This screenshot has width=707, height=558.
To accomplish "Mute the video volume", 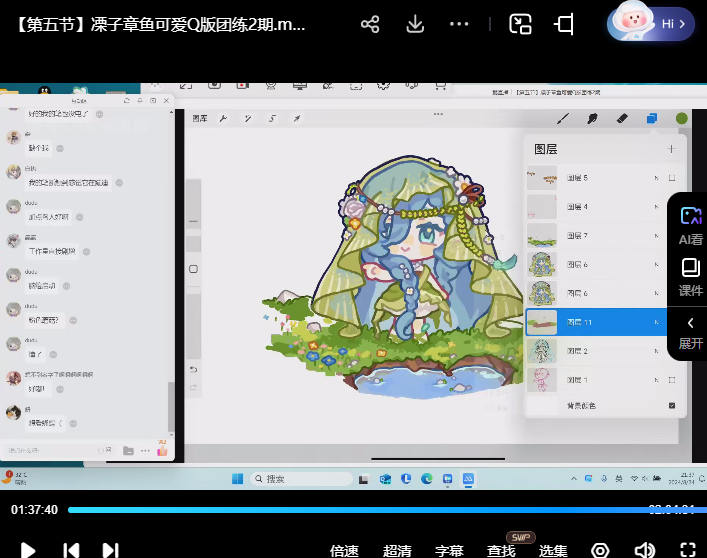I will coord(645,549).
